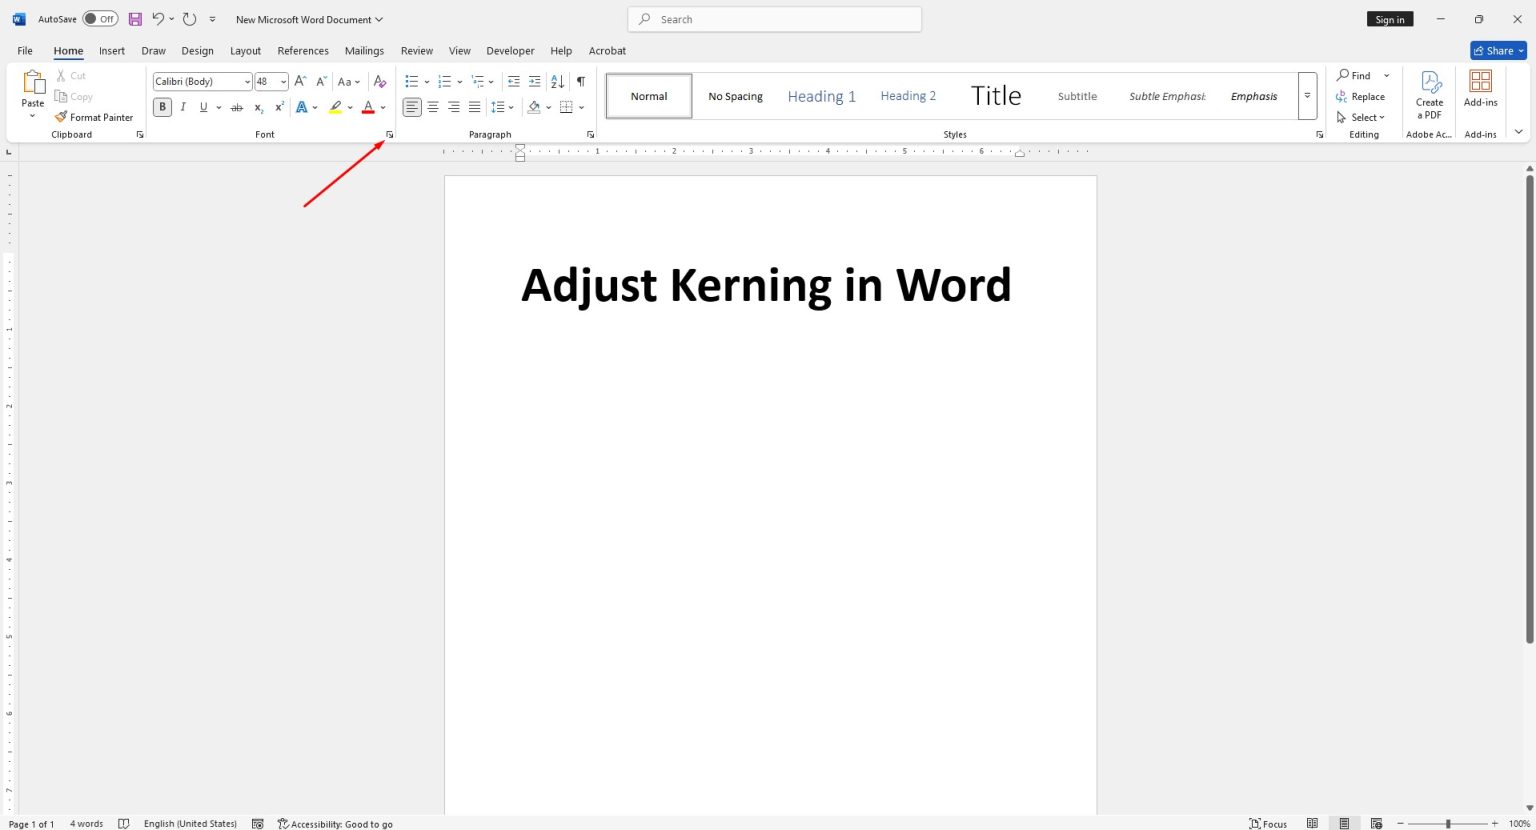
Task: Center align the paragraph
Action: [x=433, y=107]
